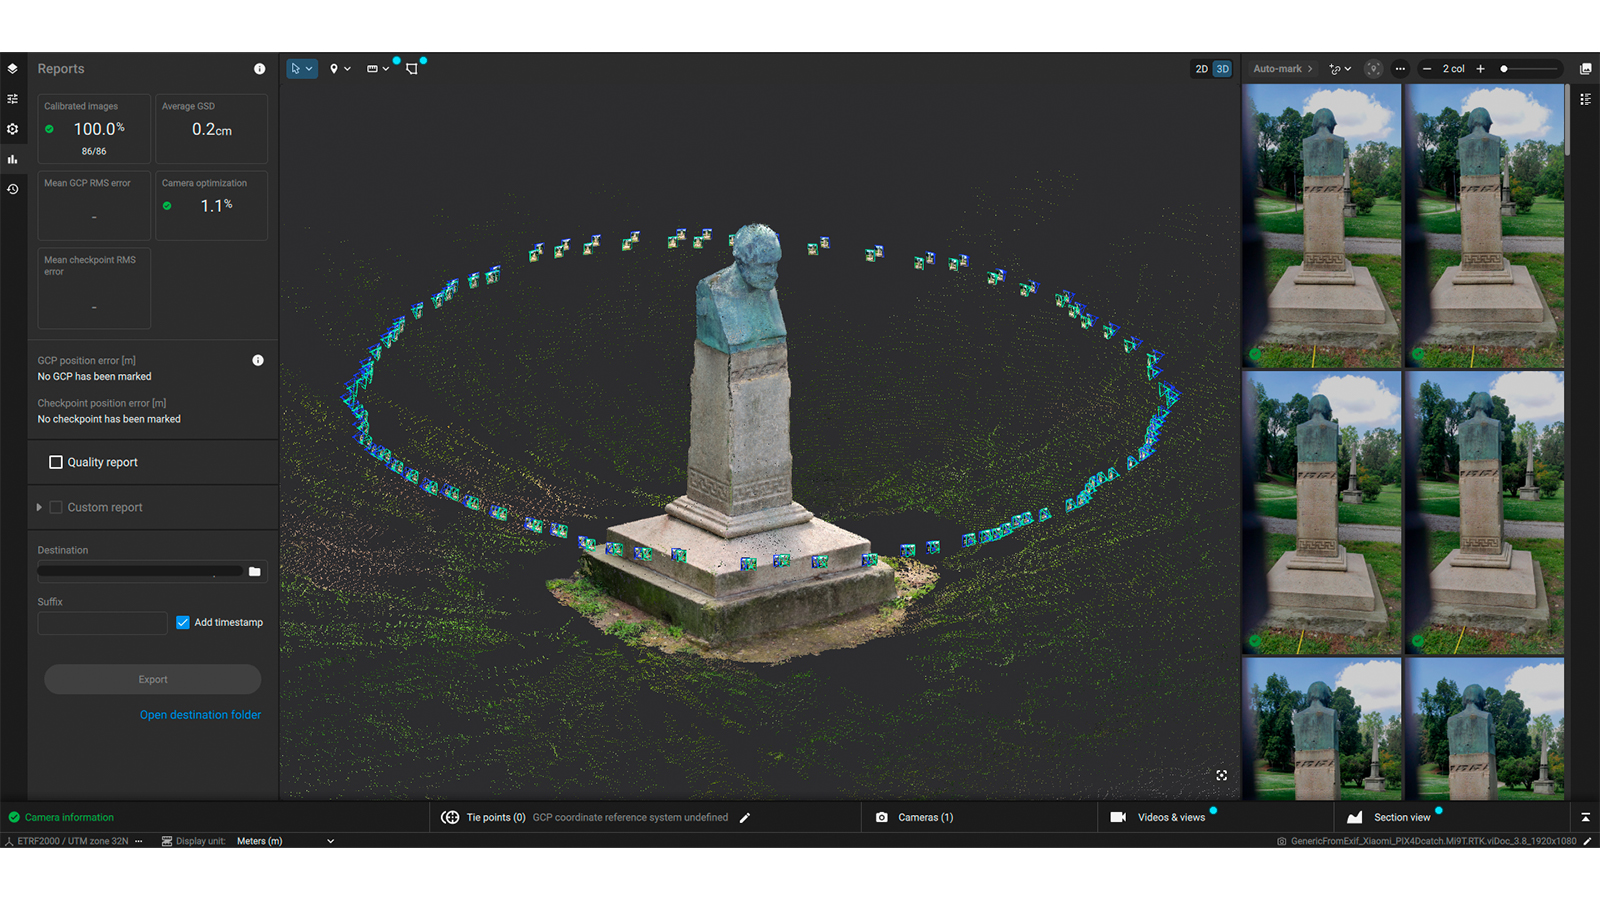Select the marker placement tool
The height and width of the screenshot is (900, 1600).
[334, 69]
